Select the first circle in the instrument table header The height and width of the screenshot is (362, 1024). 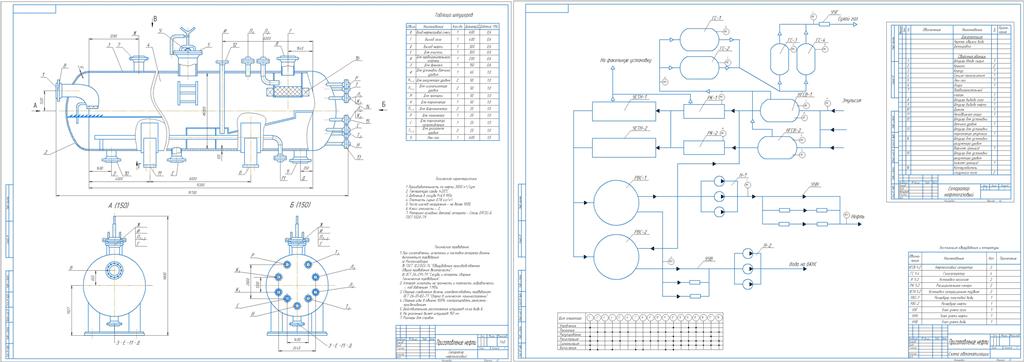point(591,317)
